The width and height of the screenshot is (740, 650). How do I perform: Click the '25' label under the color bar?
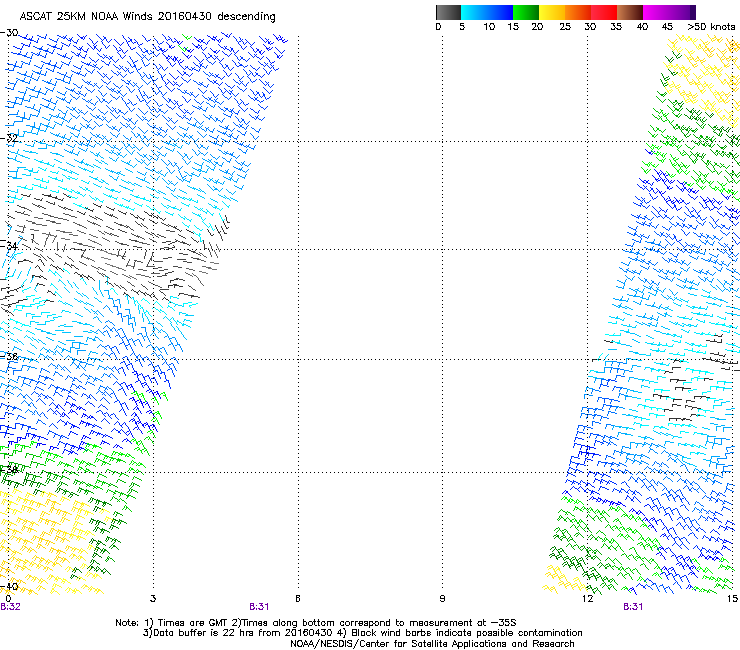[565, 27]
